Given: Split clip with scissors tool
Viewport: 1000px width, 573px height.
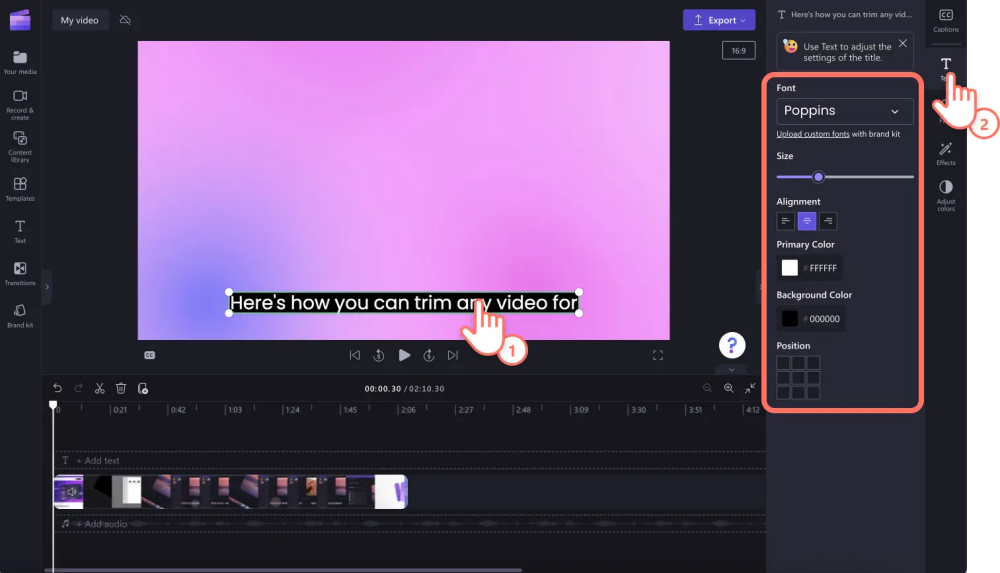Looking at the screenshot, I should [x=99, y=388].
